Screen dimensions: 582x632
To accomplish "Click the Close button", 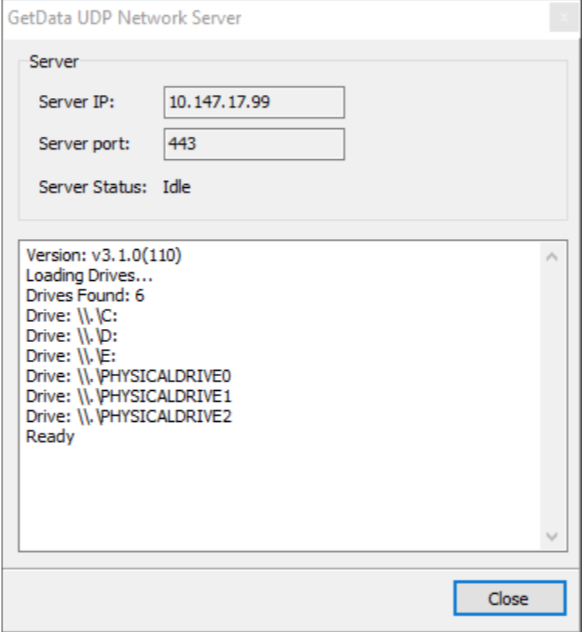I will pyautogui.click(x=510, y=598).
